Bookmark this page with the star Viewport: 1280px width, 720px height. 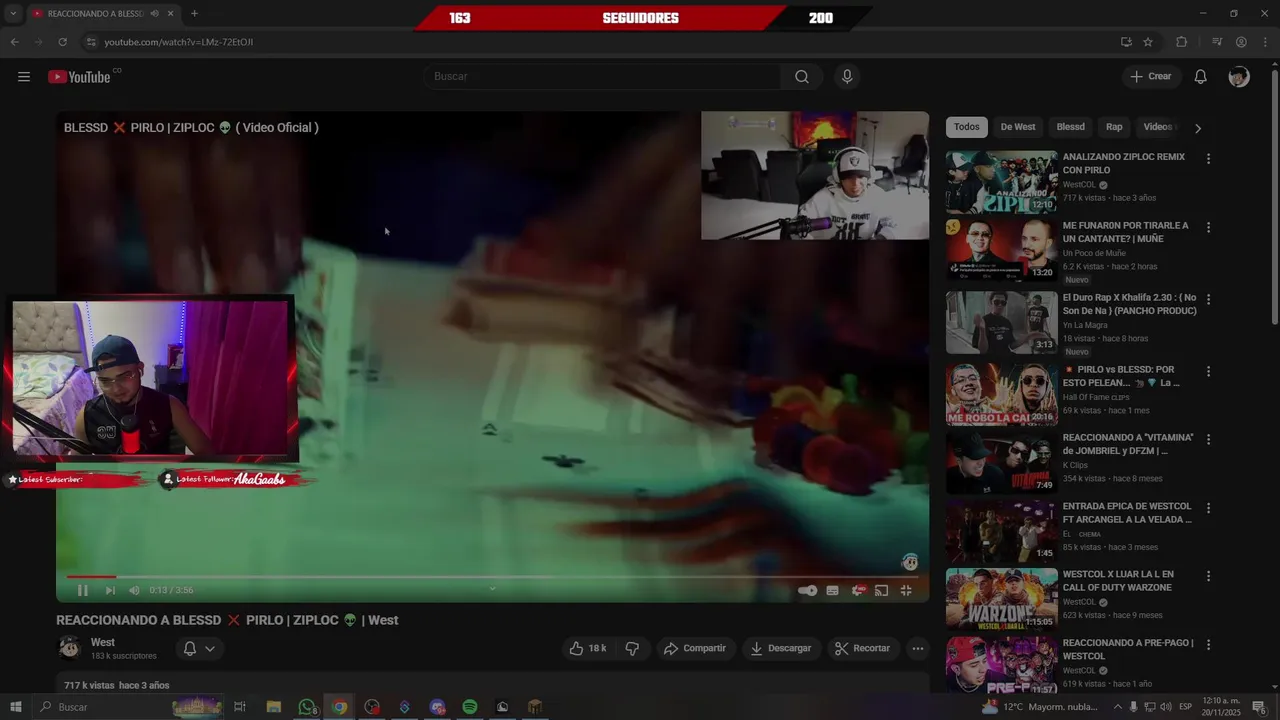pyautogui.click(x=1148, y=42)
